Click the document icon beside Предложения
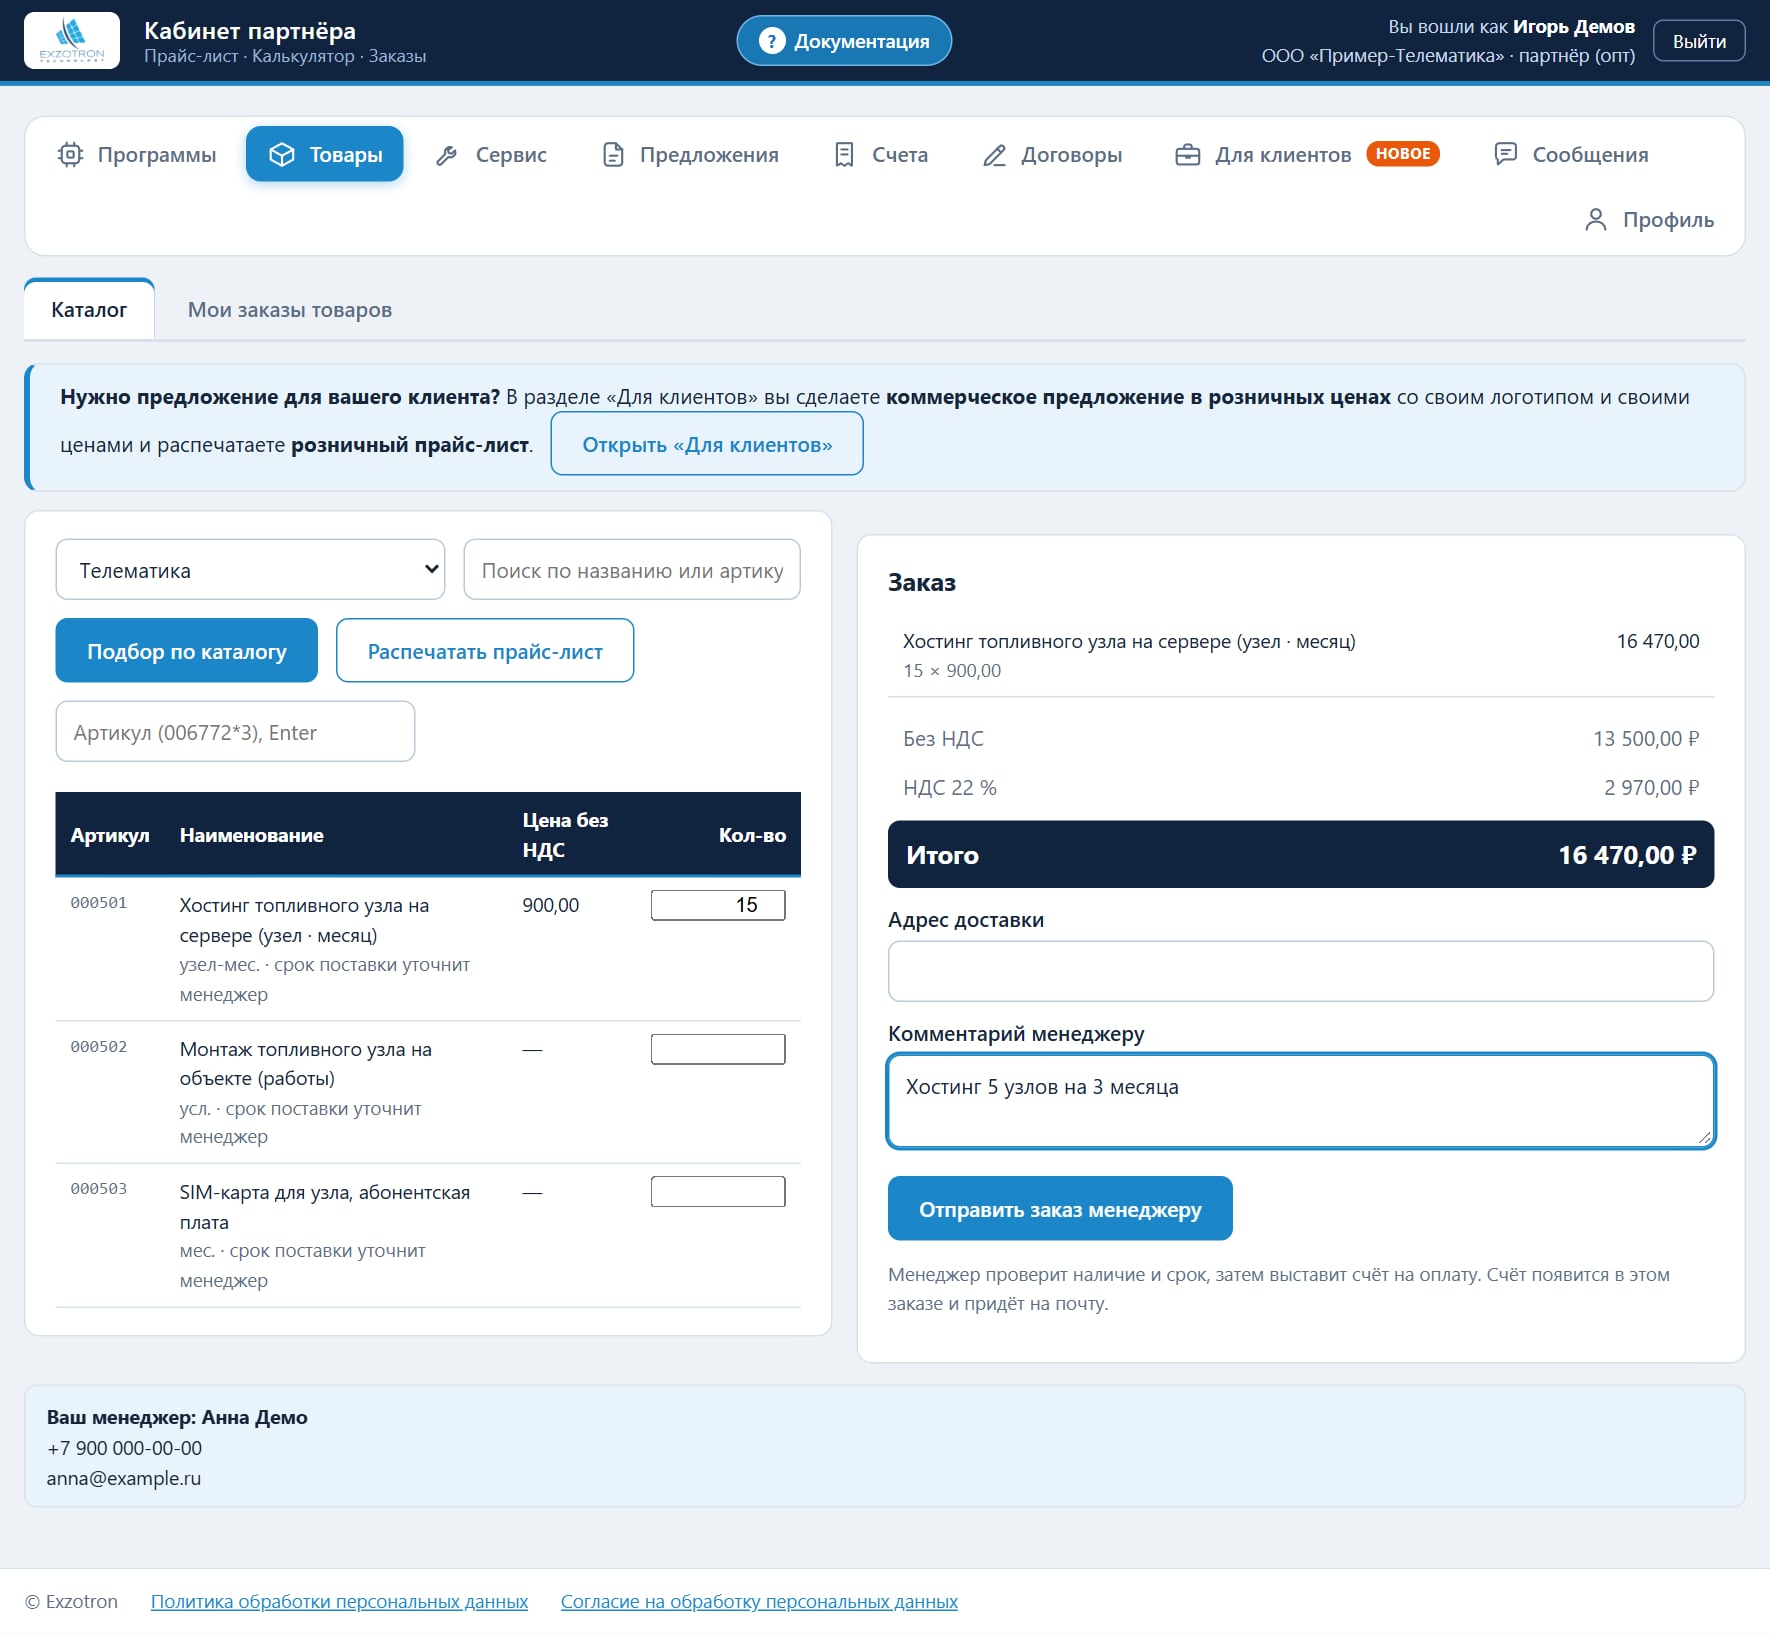 click(613, 155)
